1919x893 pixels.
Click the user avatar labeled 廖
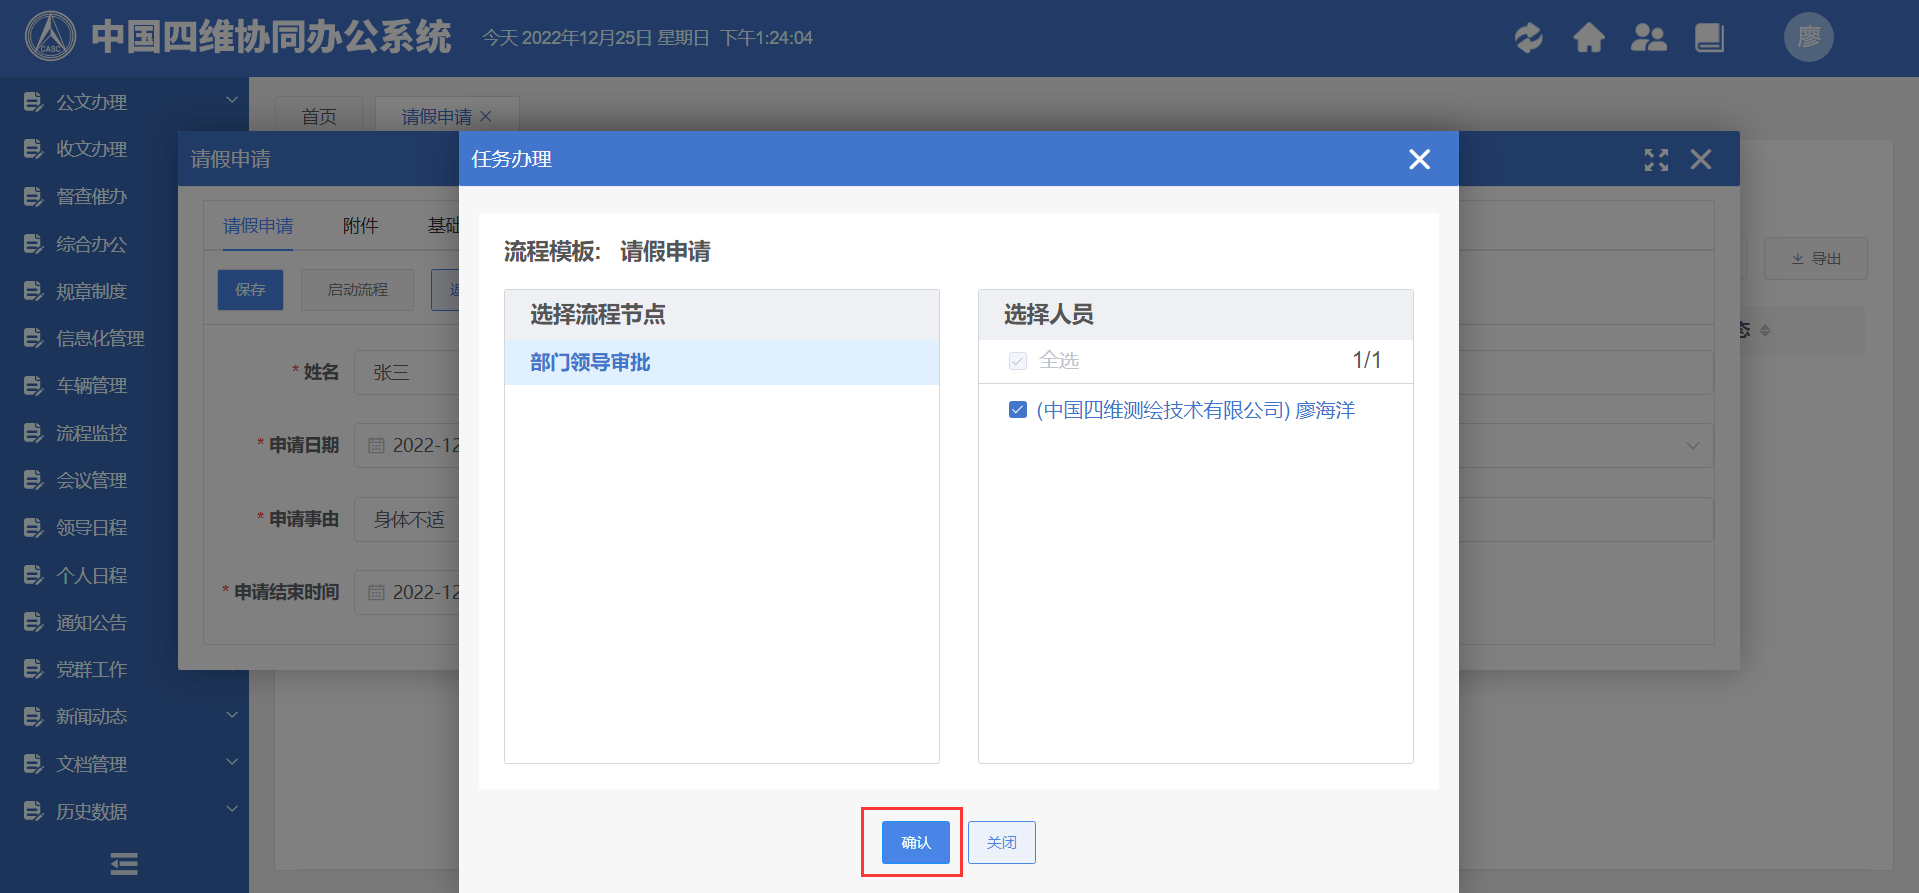tap(1808, 38)
